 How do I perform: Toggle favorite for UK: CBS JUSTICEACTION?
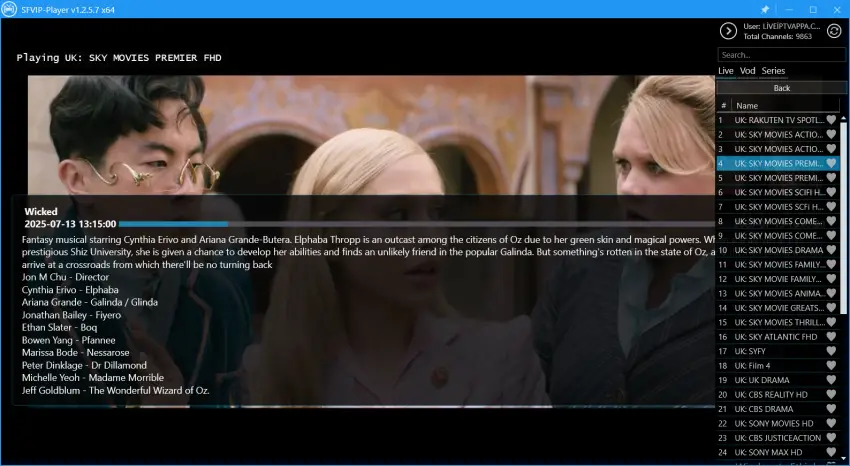point(831,438)
